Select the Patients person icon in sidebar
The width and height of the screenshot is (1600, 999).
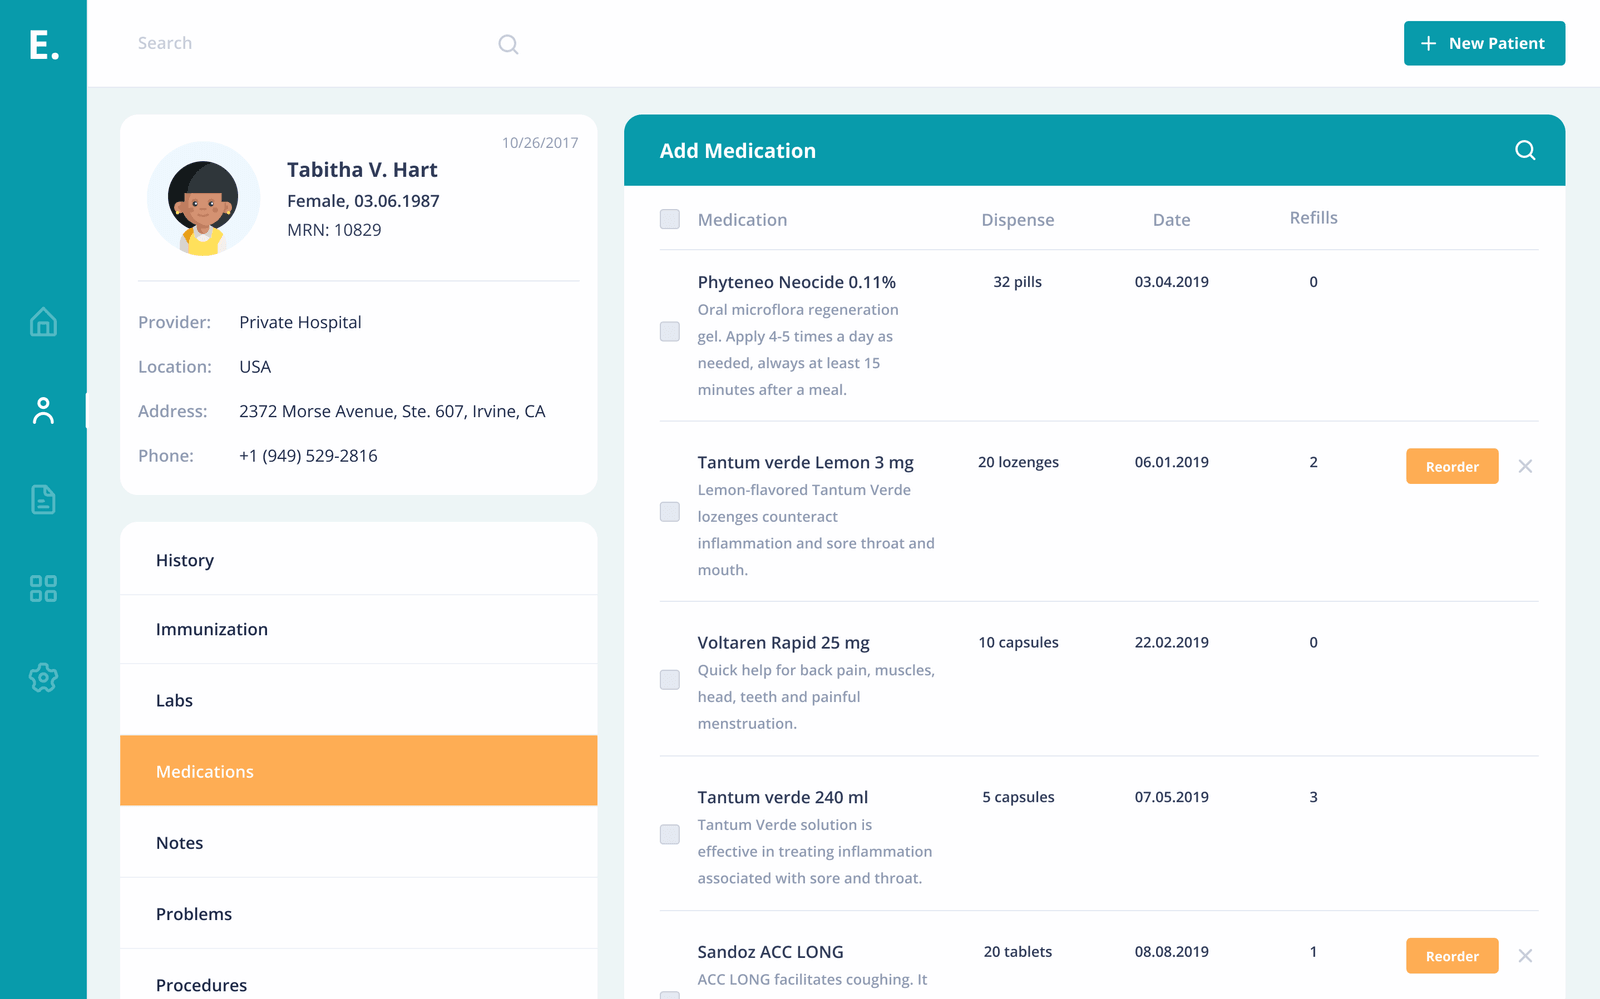pos(43,411)
